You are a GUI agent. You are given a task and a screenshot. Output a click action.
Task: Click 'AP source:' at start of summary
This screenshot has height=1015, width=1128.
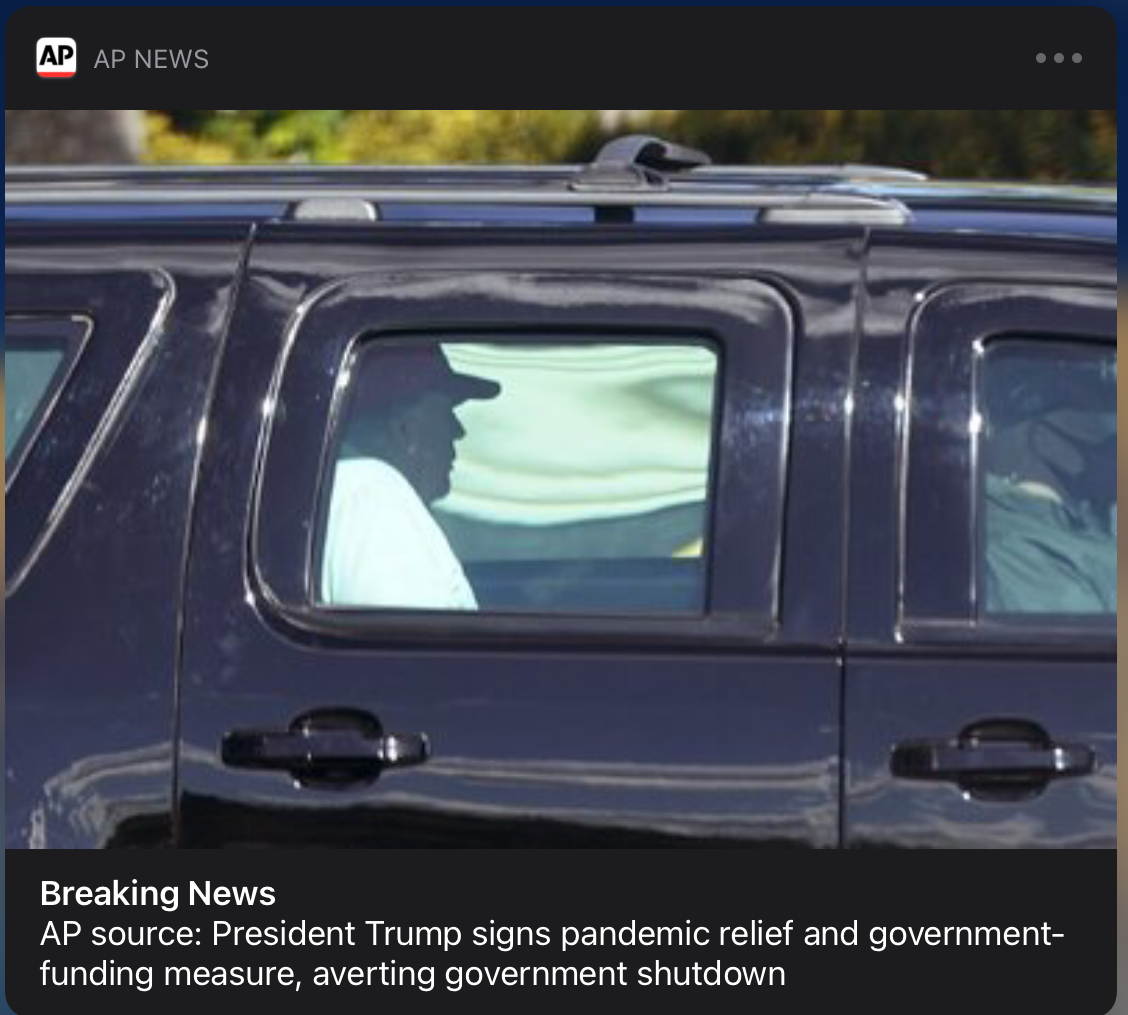(x=121, y=934)
